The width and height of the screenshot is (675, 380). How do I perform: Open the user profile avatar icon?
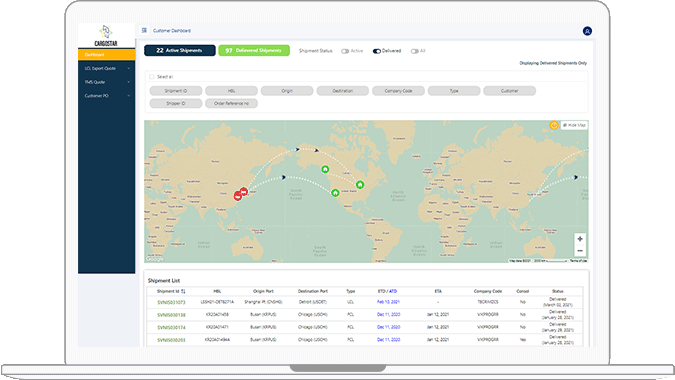587,31
